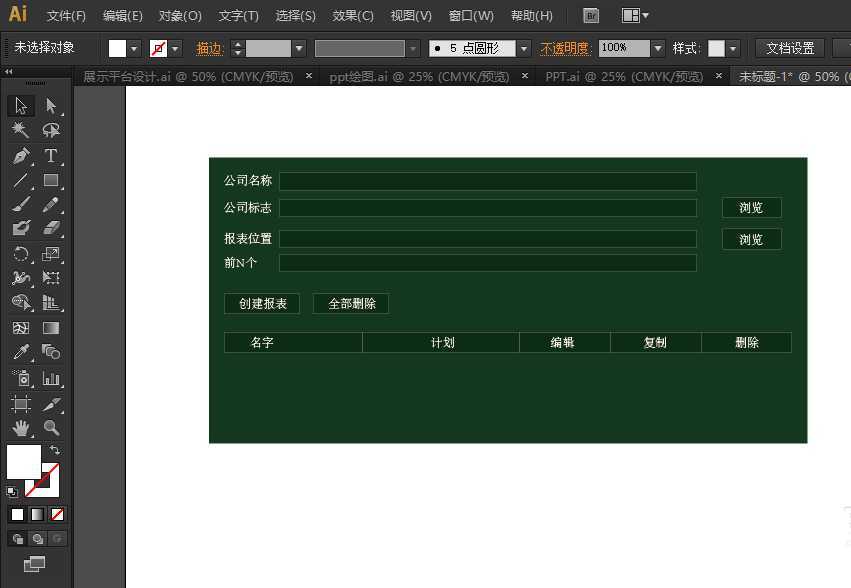Screen dimensions: 851x588
Task: Select the Type tool
Action: (50, 156)
